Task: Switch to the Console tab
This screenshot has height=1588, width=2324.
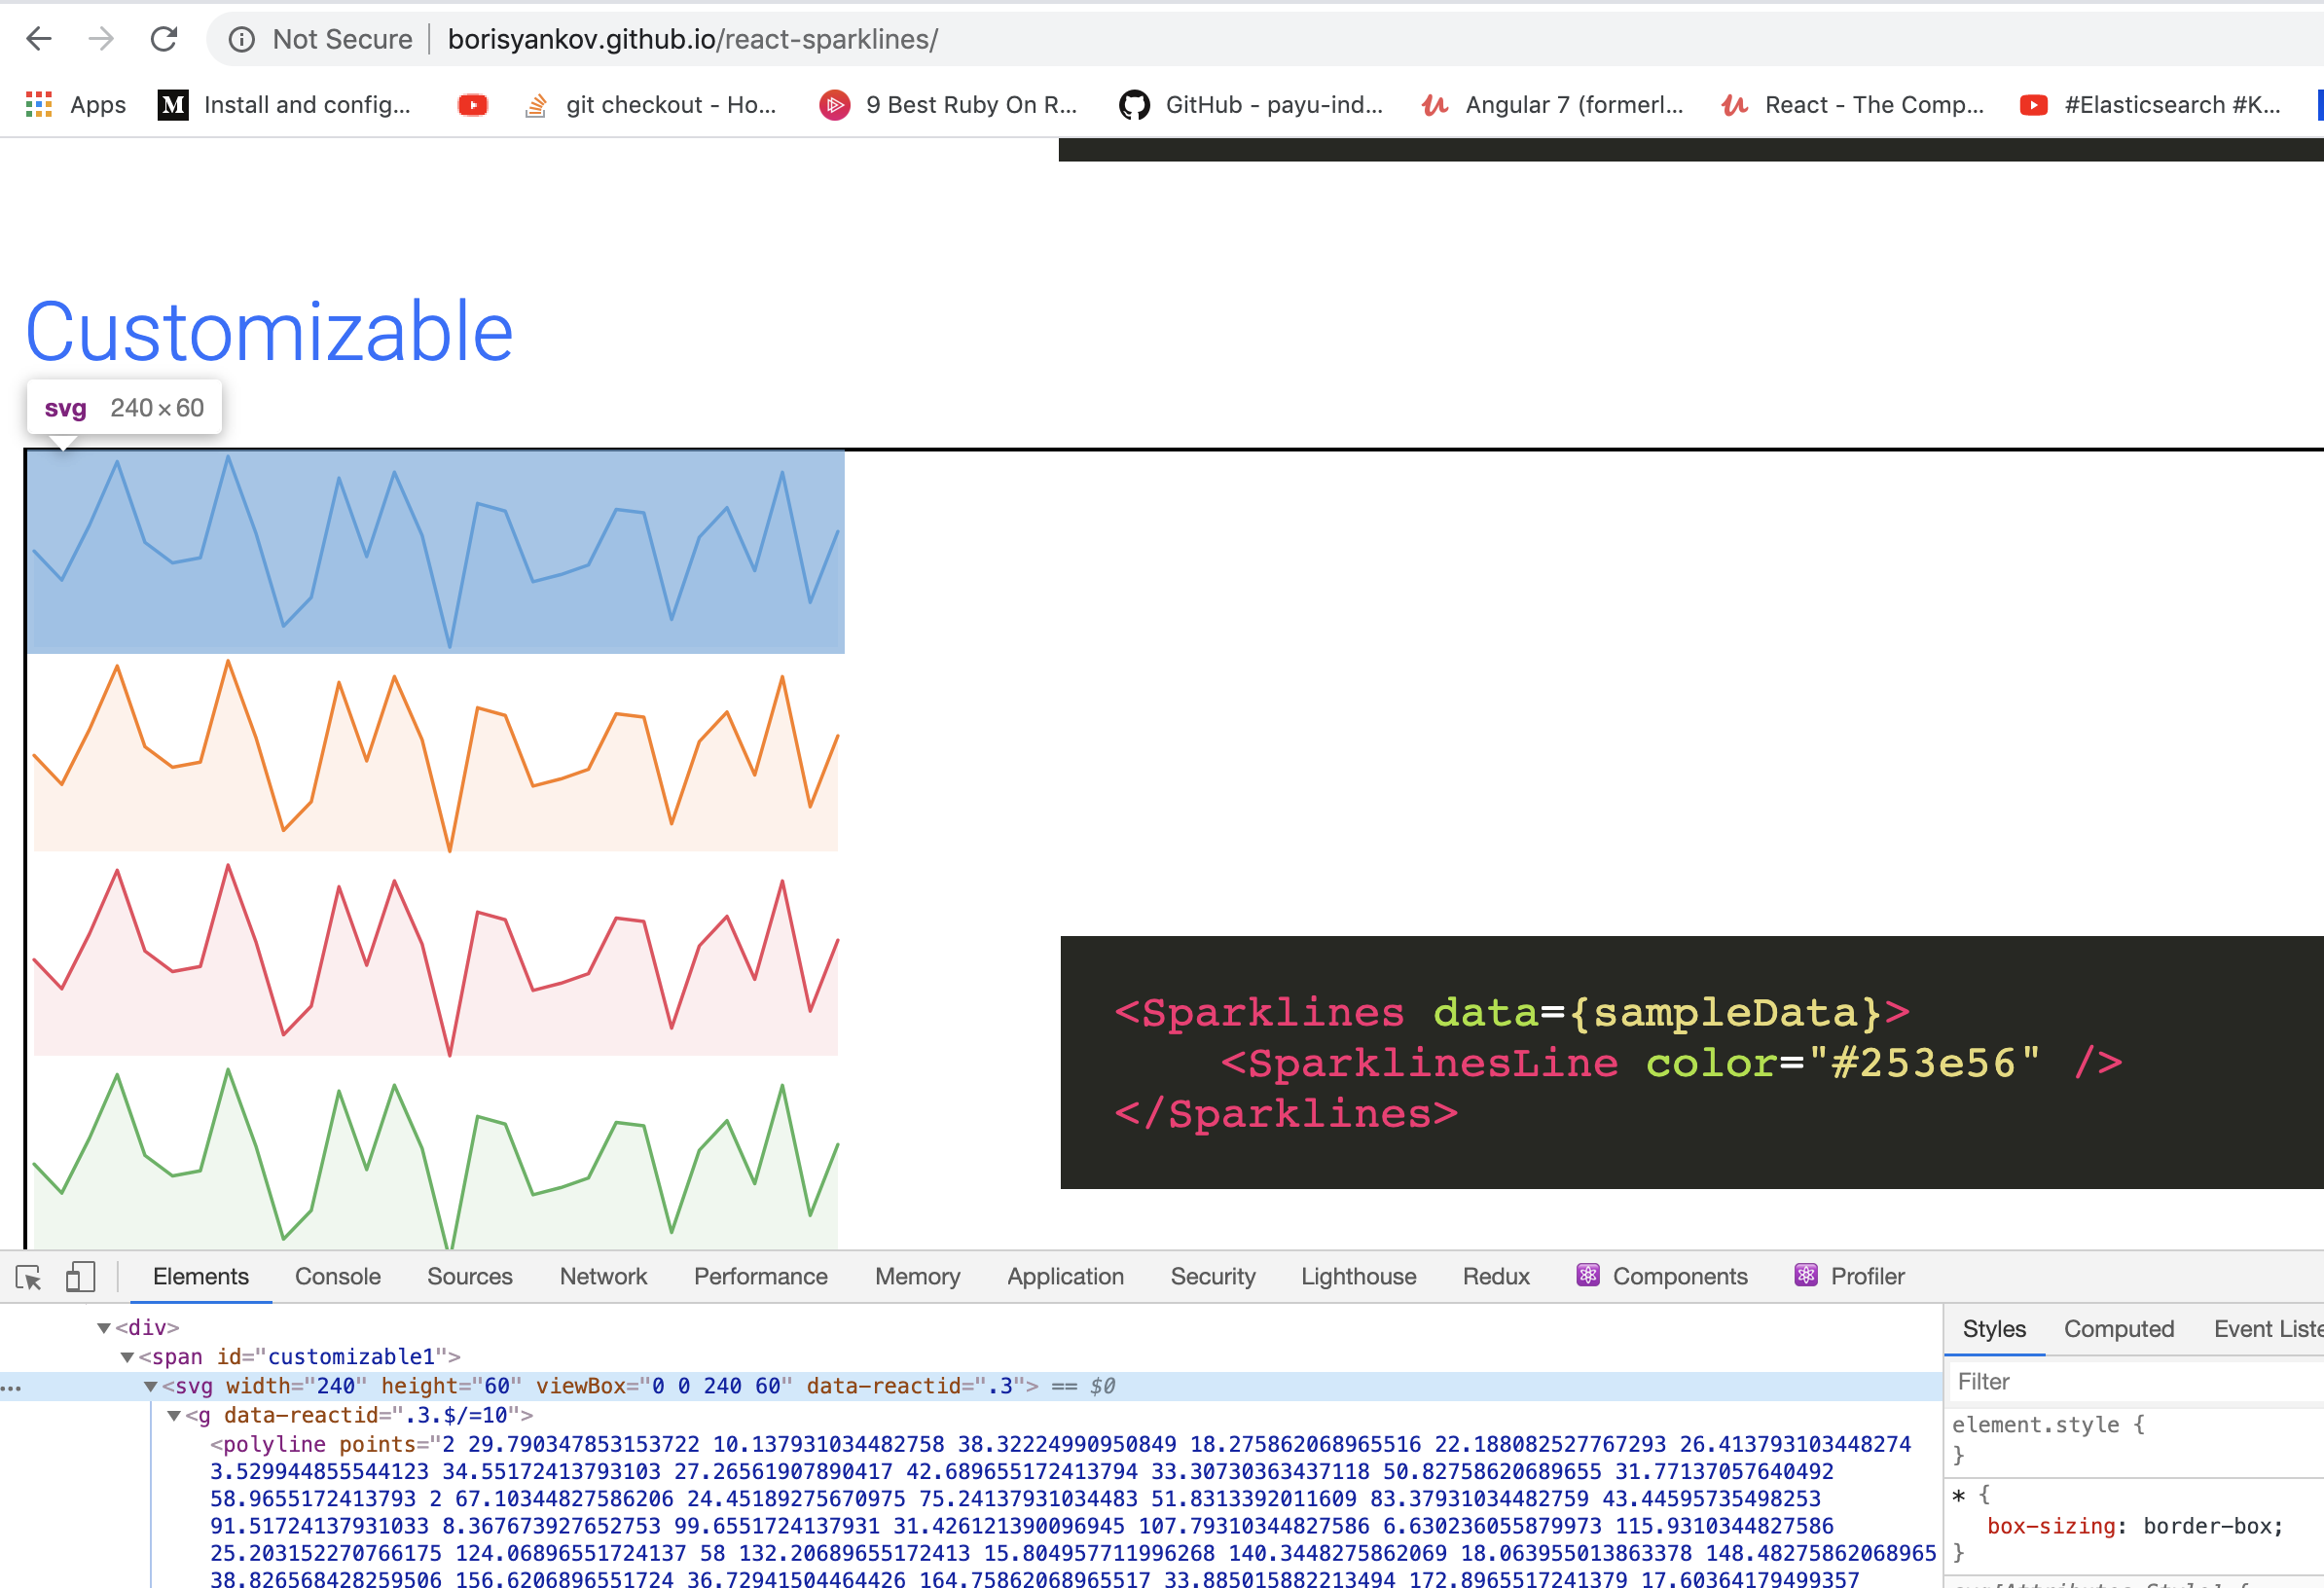Action: click(x=337, y=1277)
